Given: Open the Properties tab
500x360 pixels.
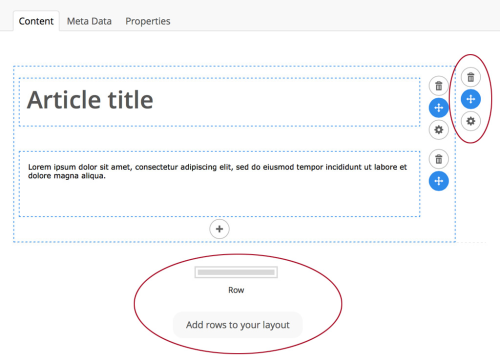Looking at the screenshot, I should coord(148,21).
